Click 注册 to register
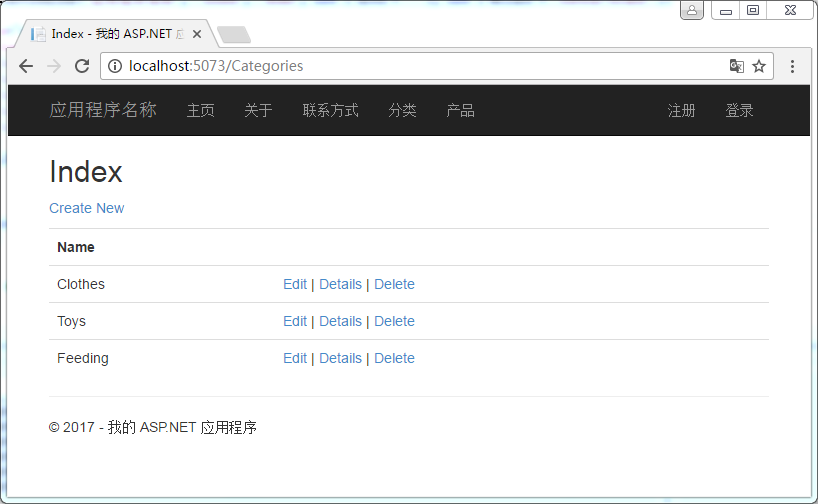The width and height of the screenshot is (818, 504). (681, 111)
